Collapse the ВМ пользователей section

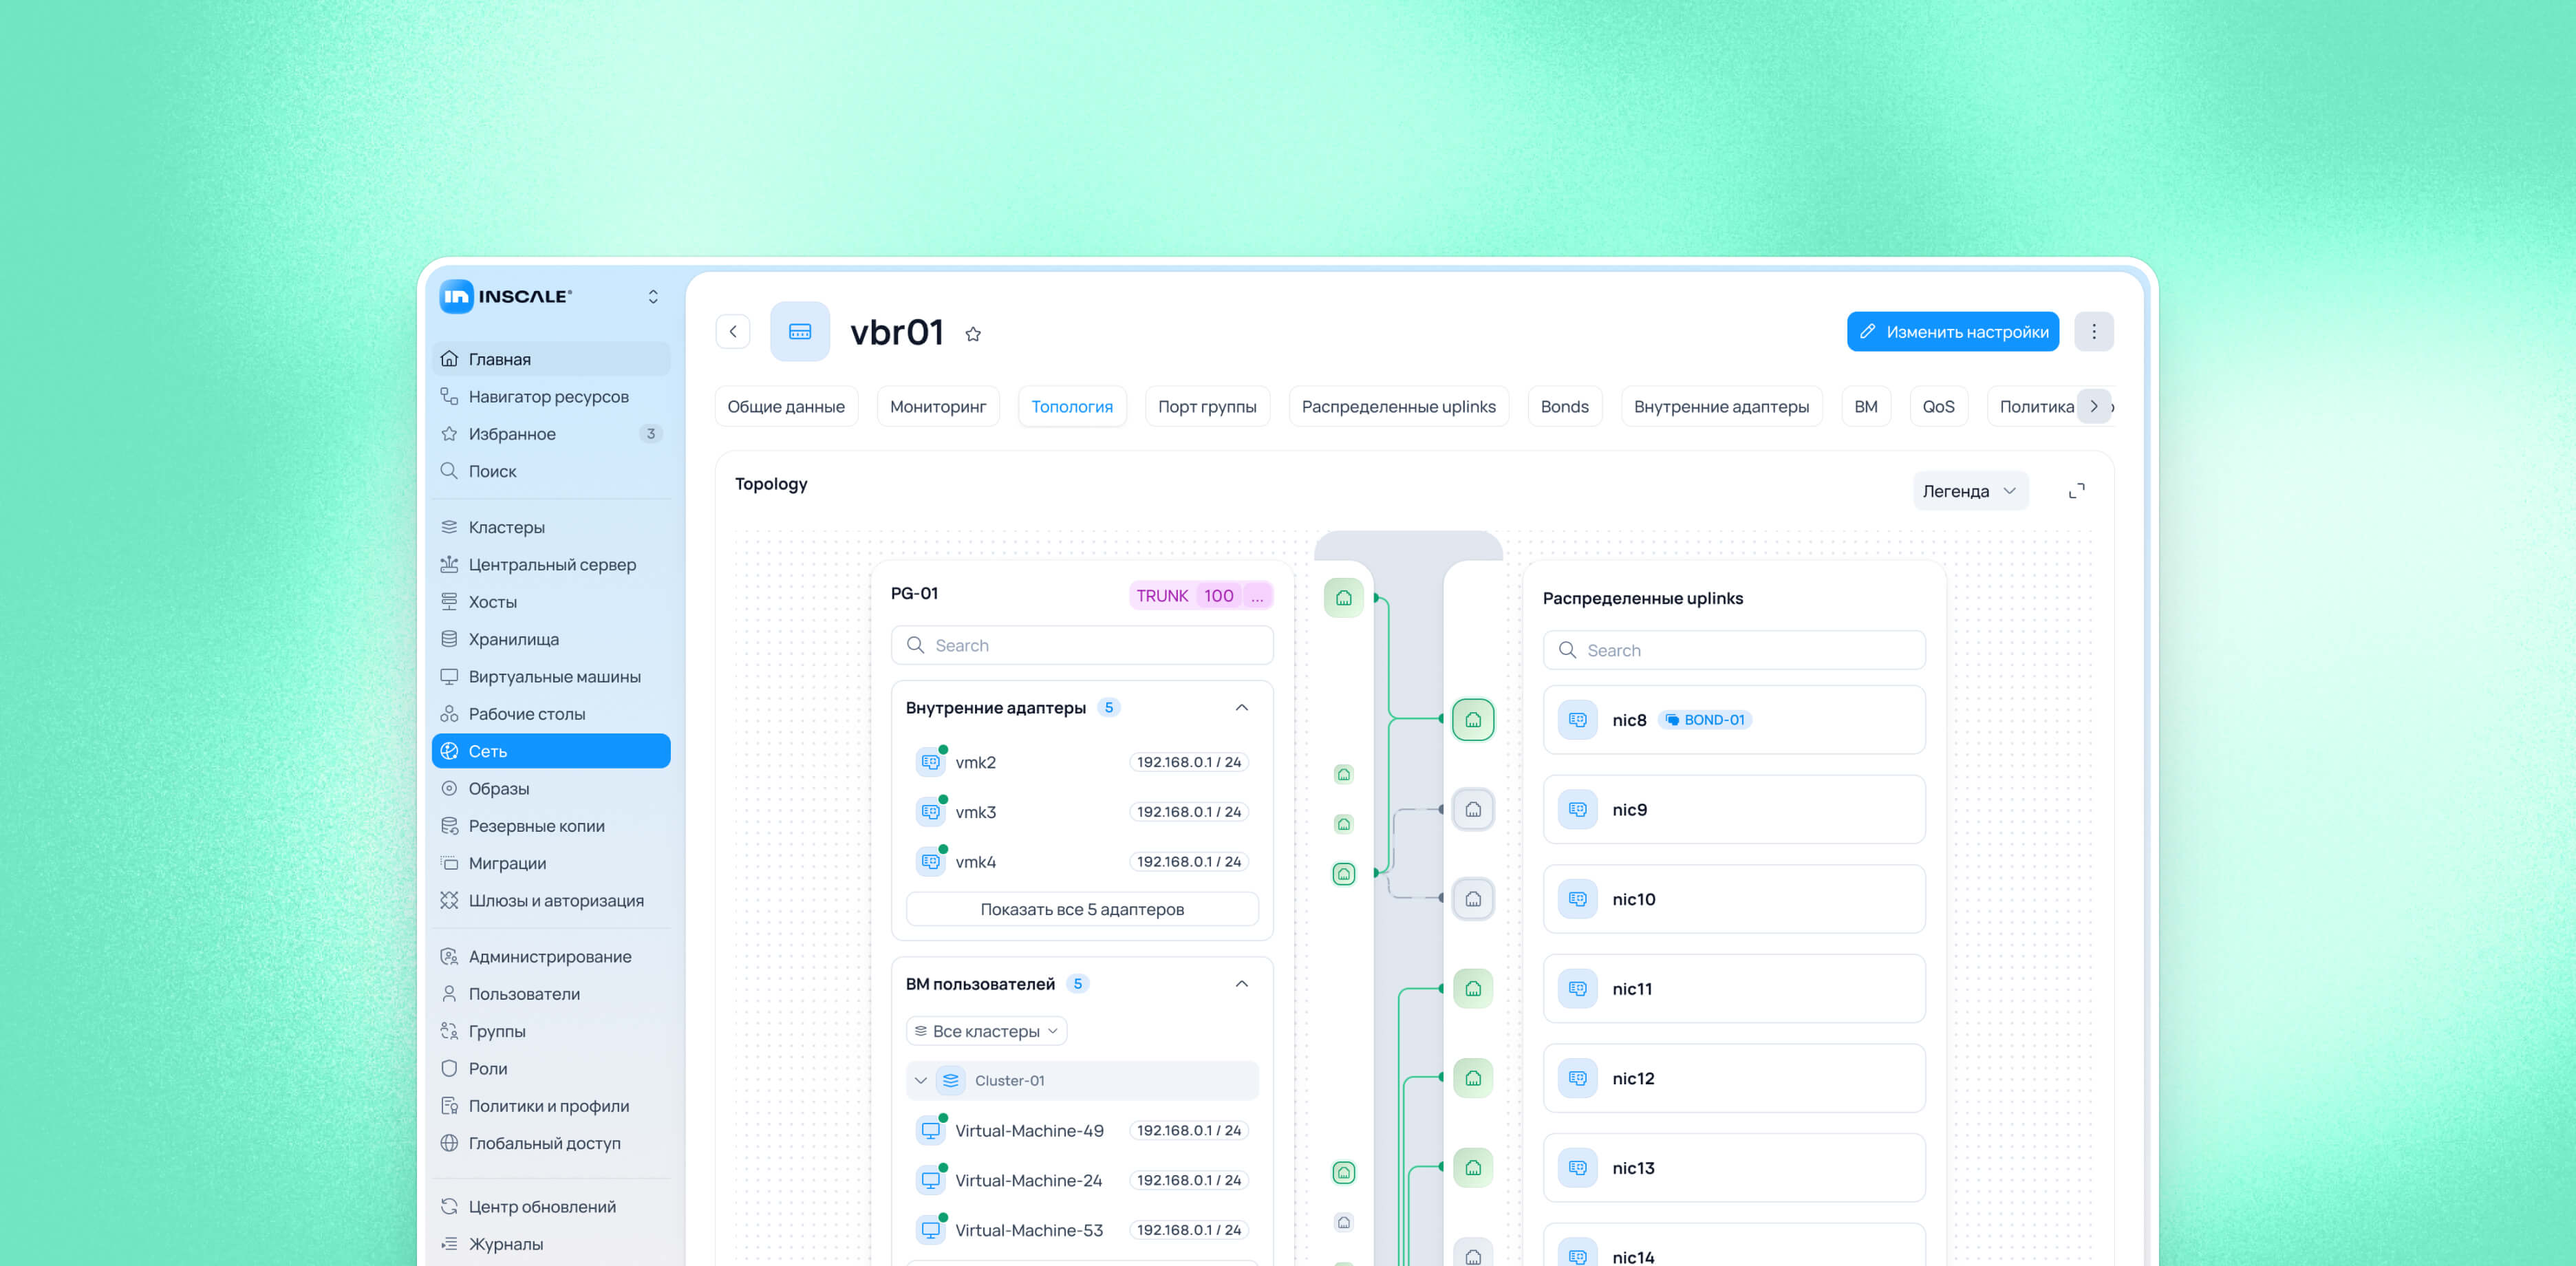1241,984
